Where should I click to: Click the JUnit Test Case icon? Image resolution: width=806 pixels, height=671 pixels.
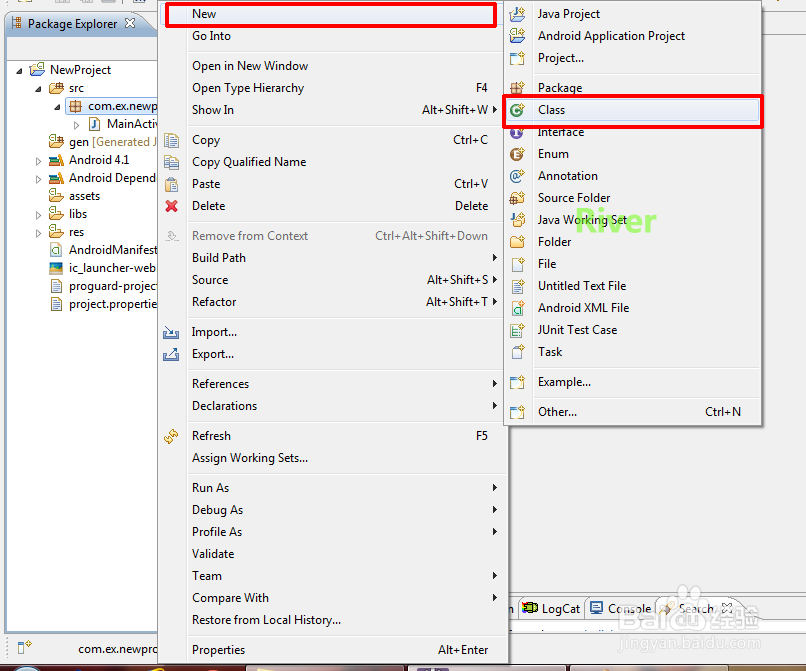point(518,330)
